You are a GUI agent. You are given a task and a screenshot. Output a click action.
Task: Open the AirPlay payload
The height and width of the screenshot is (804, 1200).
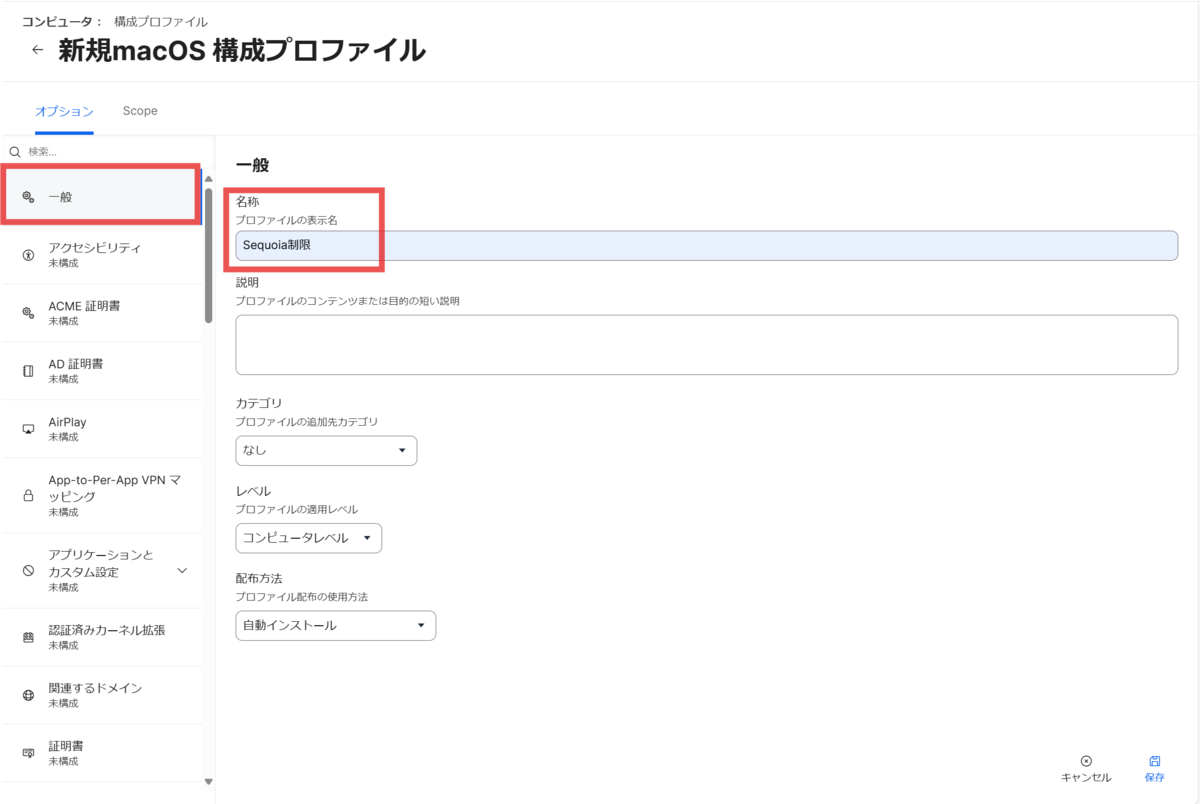click(x=102, y=429)
